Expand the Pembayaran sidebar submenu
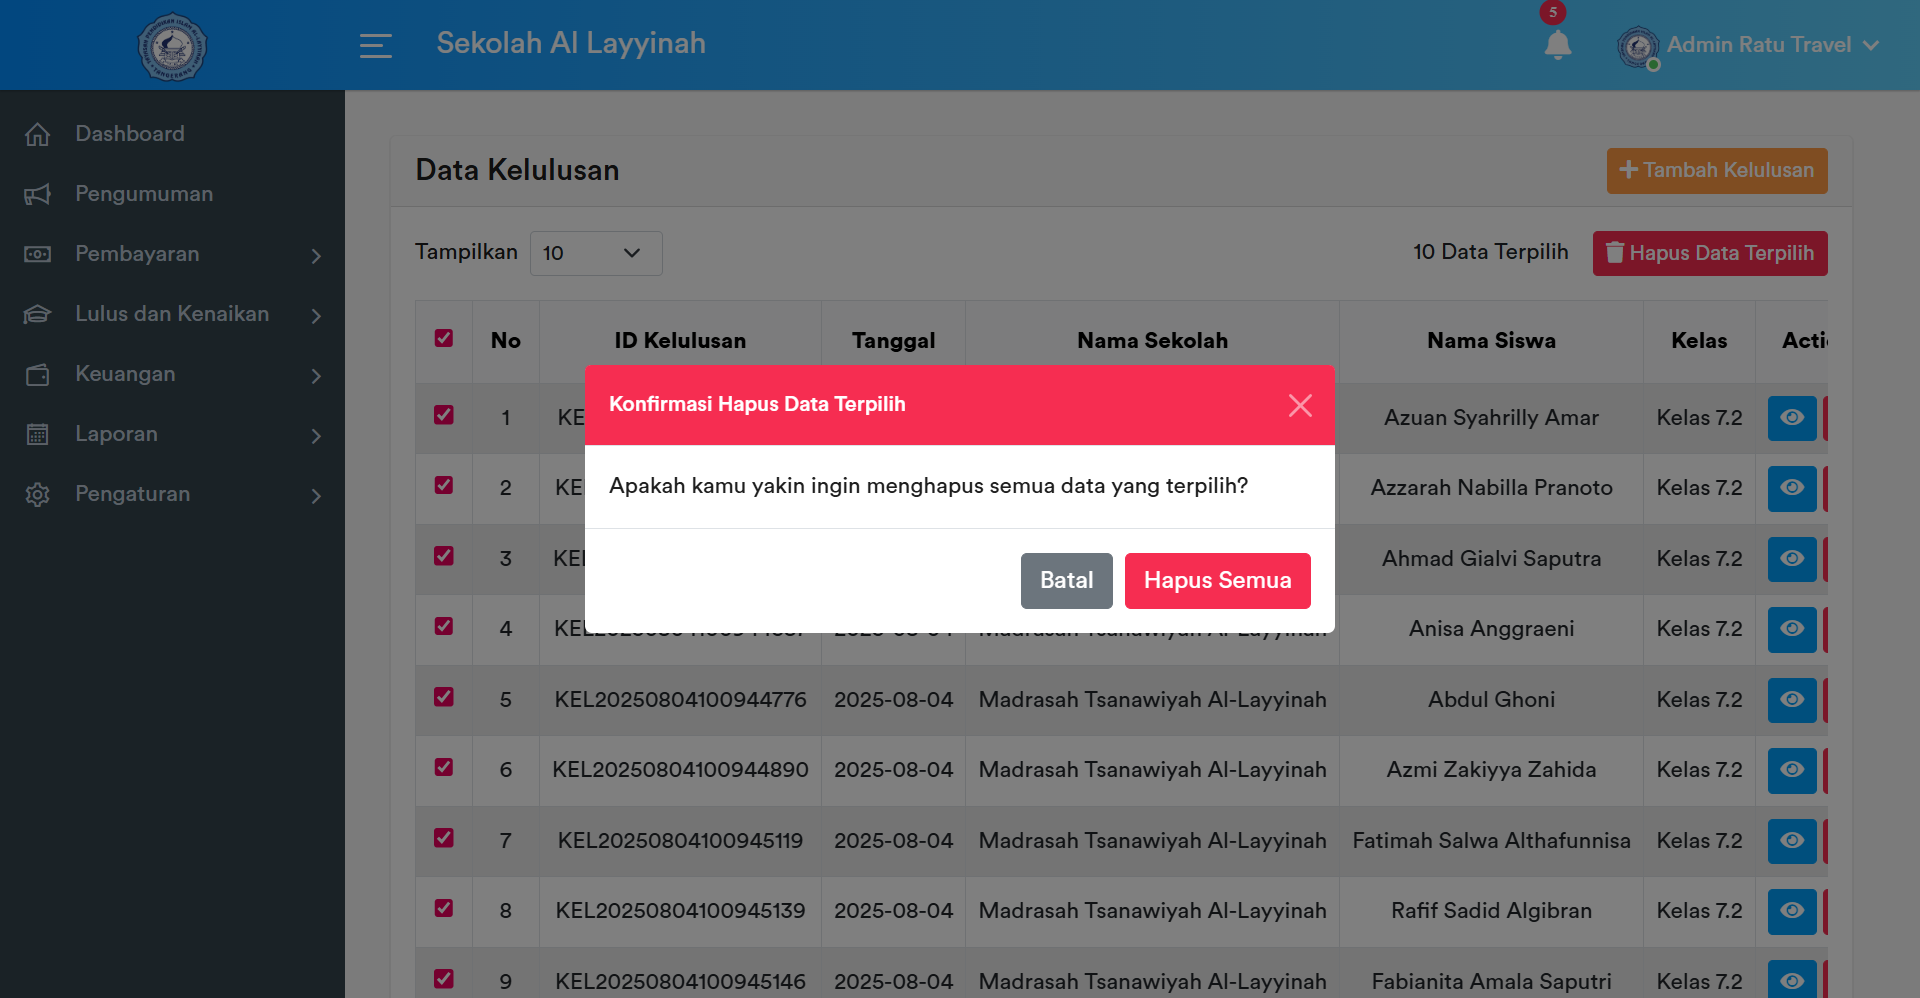This screenshot has height=998, width=1920. coord(172,254)
